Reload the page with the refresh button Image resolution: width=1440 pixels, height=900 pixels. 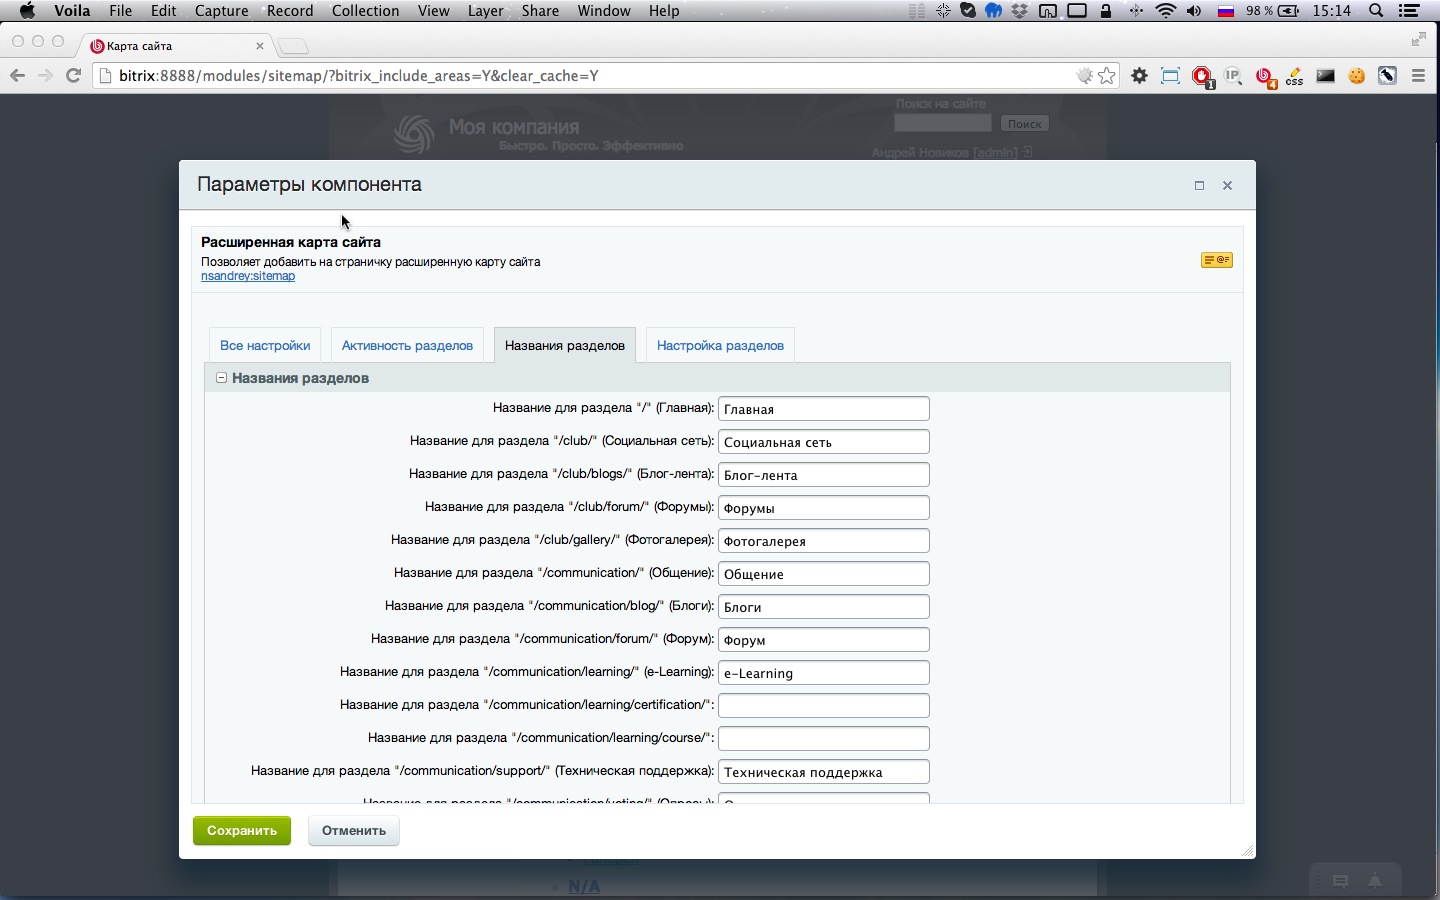point(73,76)
